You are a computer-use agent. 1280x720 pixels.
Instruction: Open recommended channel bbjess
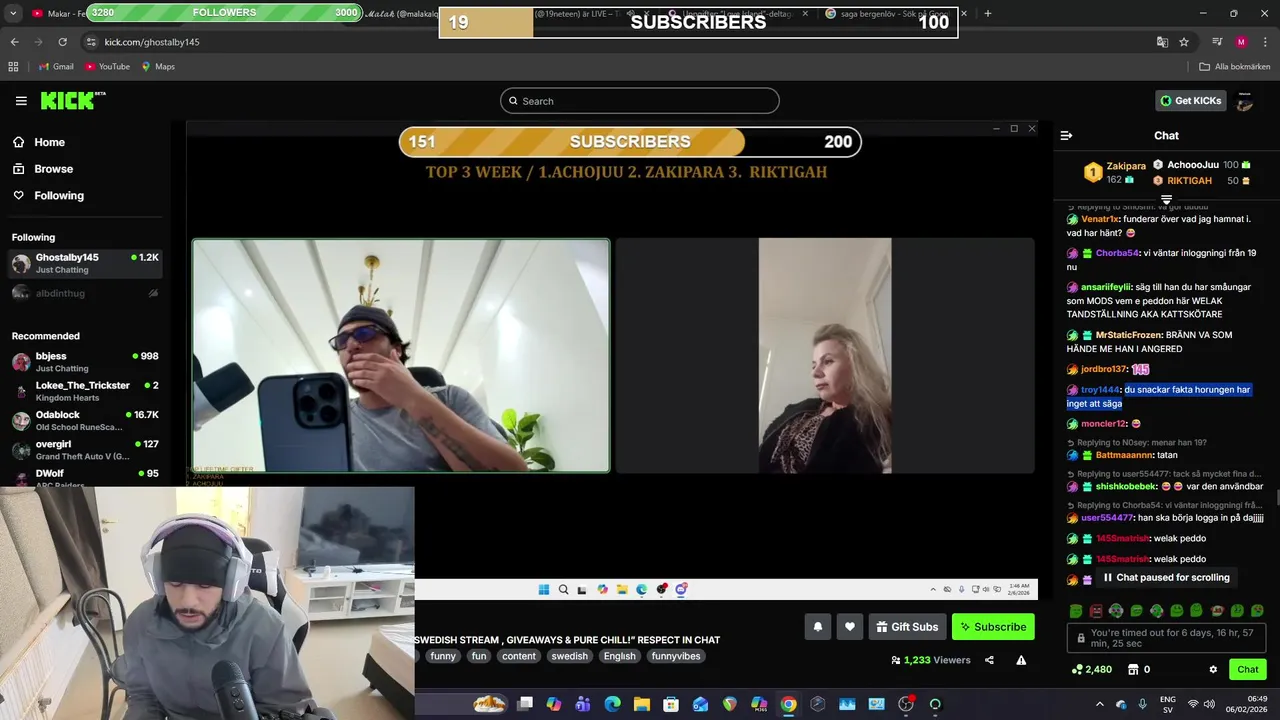point(85,362)
